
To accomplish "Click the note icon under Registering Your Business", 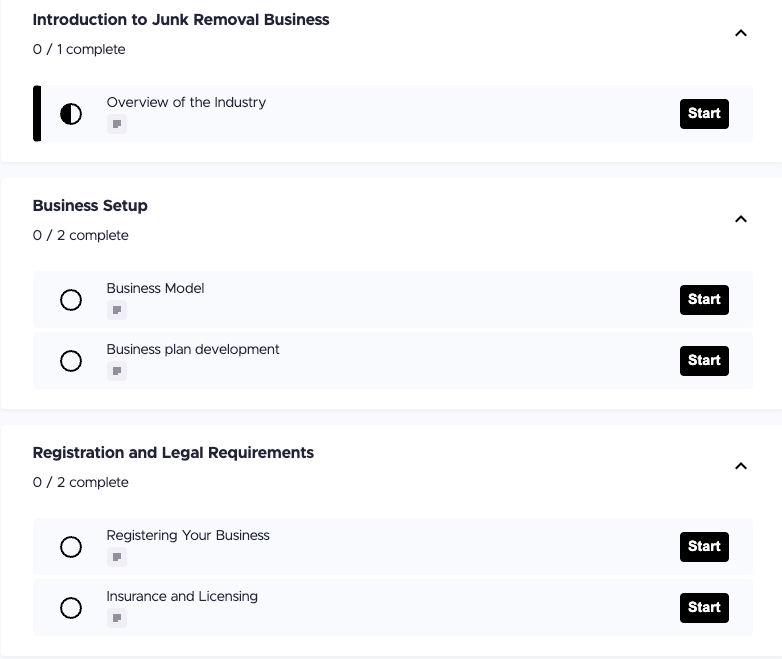I will [x=117, y=558].
